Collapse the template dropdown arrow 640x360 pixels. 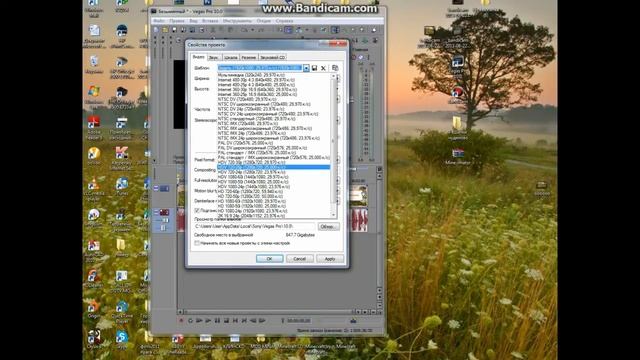306,68
